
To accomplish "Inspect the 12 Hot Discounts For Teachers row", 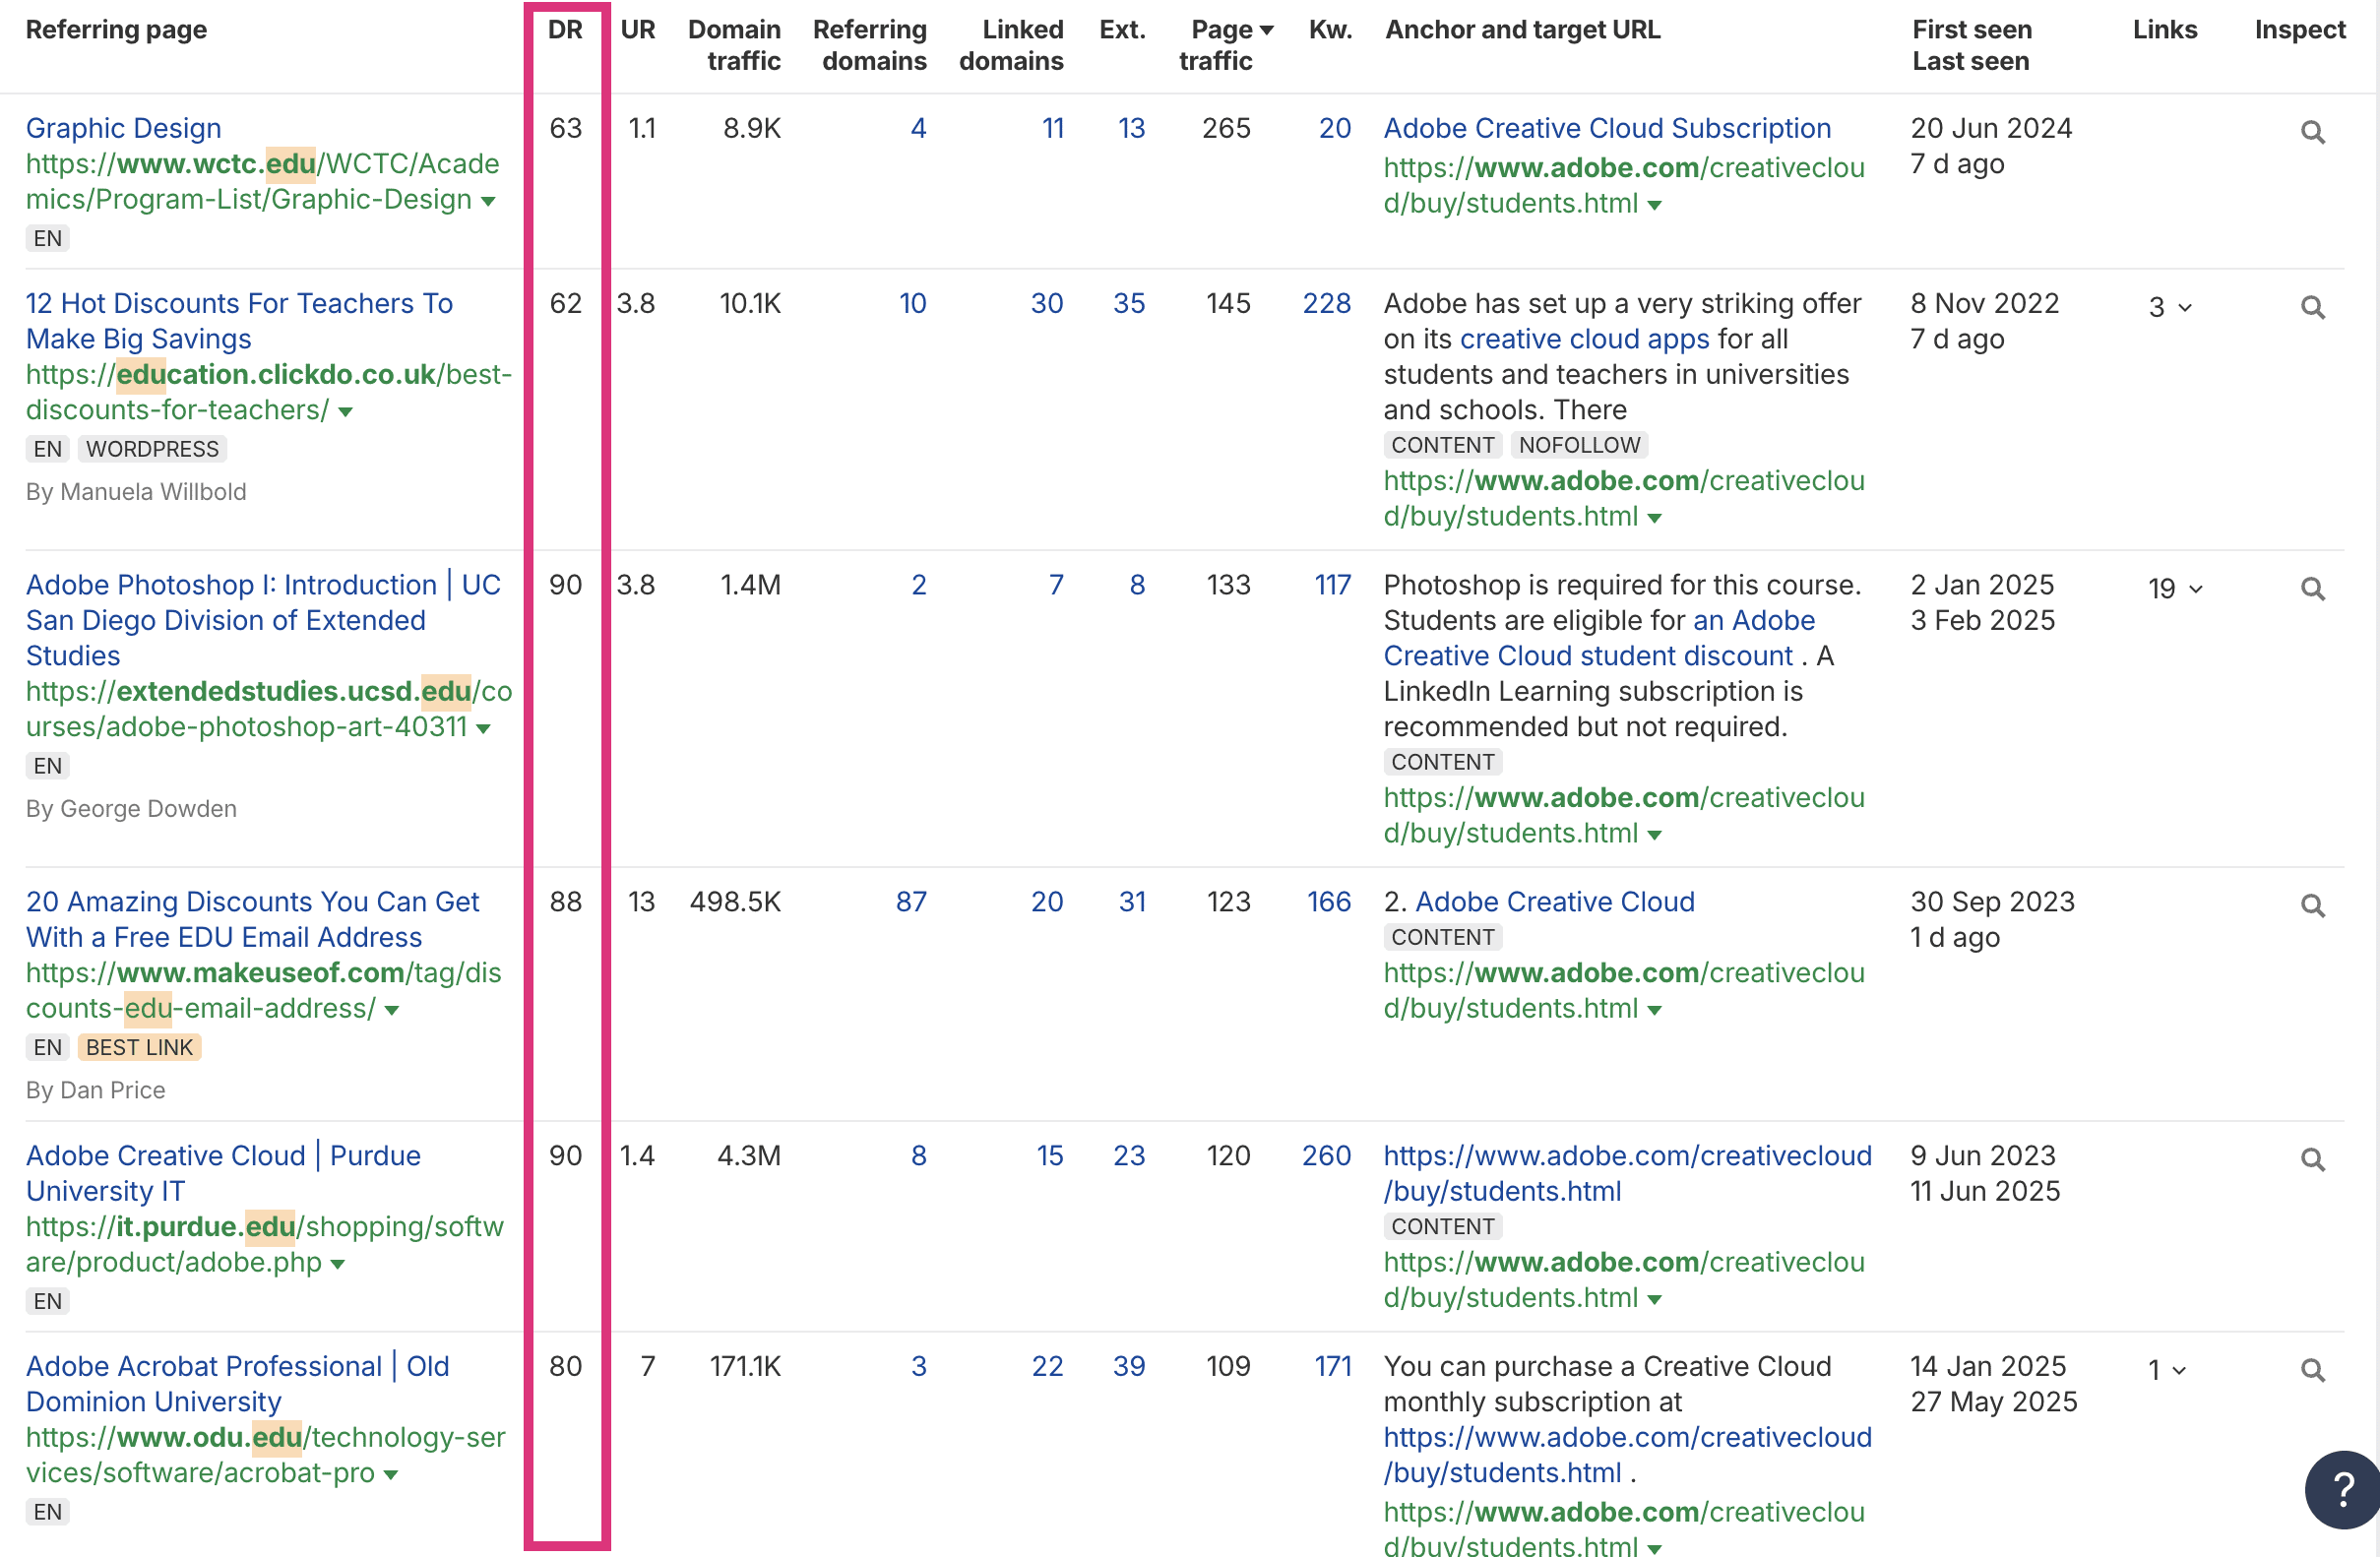I will tap(2312, 307).
